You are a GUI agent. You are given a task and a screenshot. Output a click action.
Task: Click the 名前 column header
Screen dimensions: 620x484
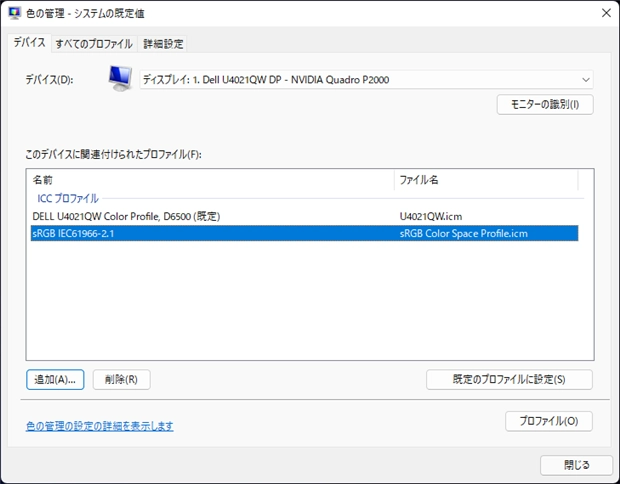[x=212, y=180]
